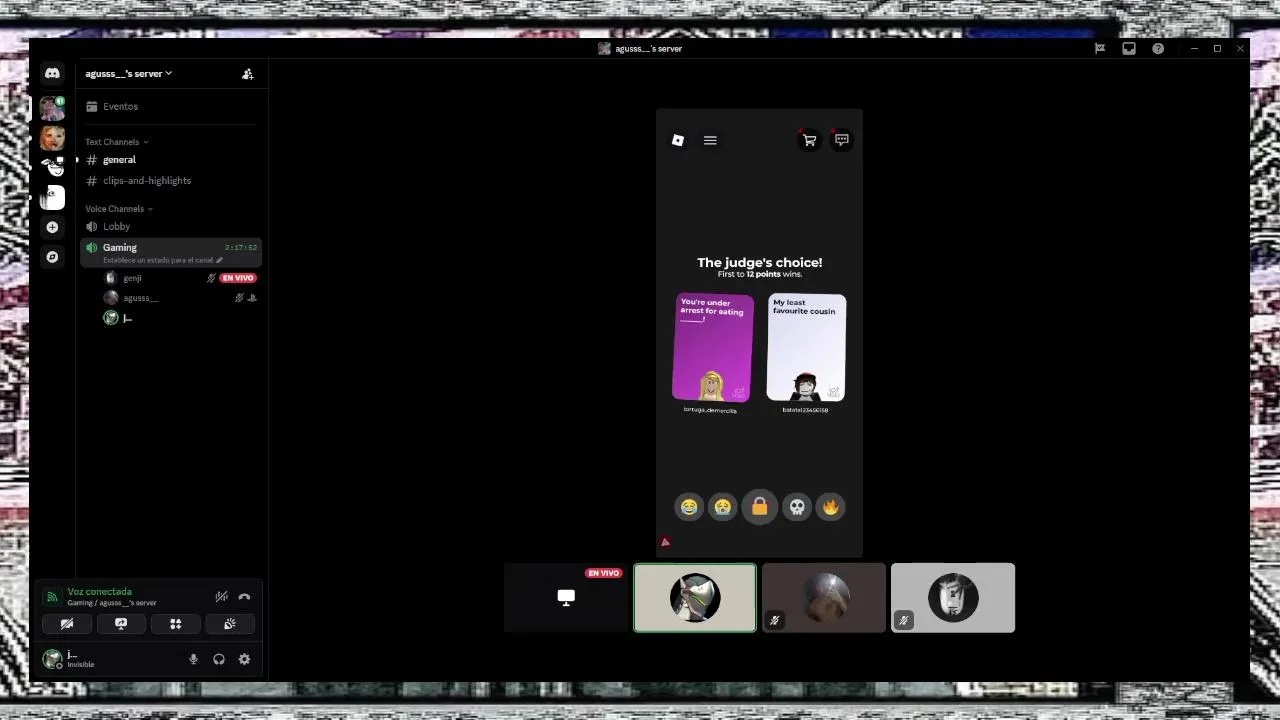Click the Gaming / agusss__'s server label
Viewport: 1280px width, 720px height.
coord(112,603)
